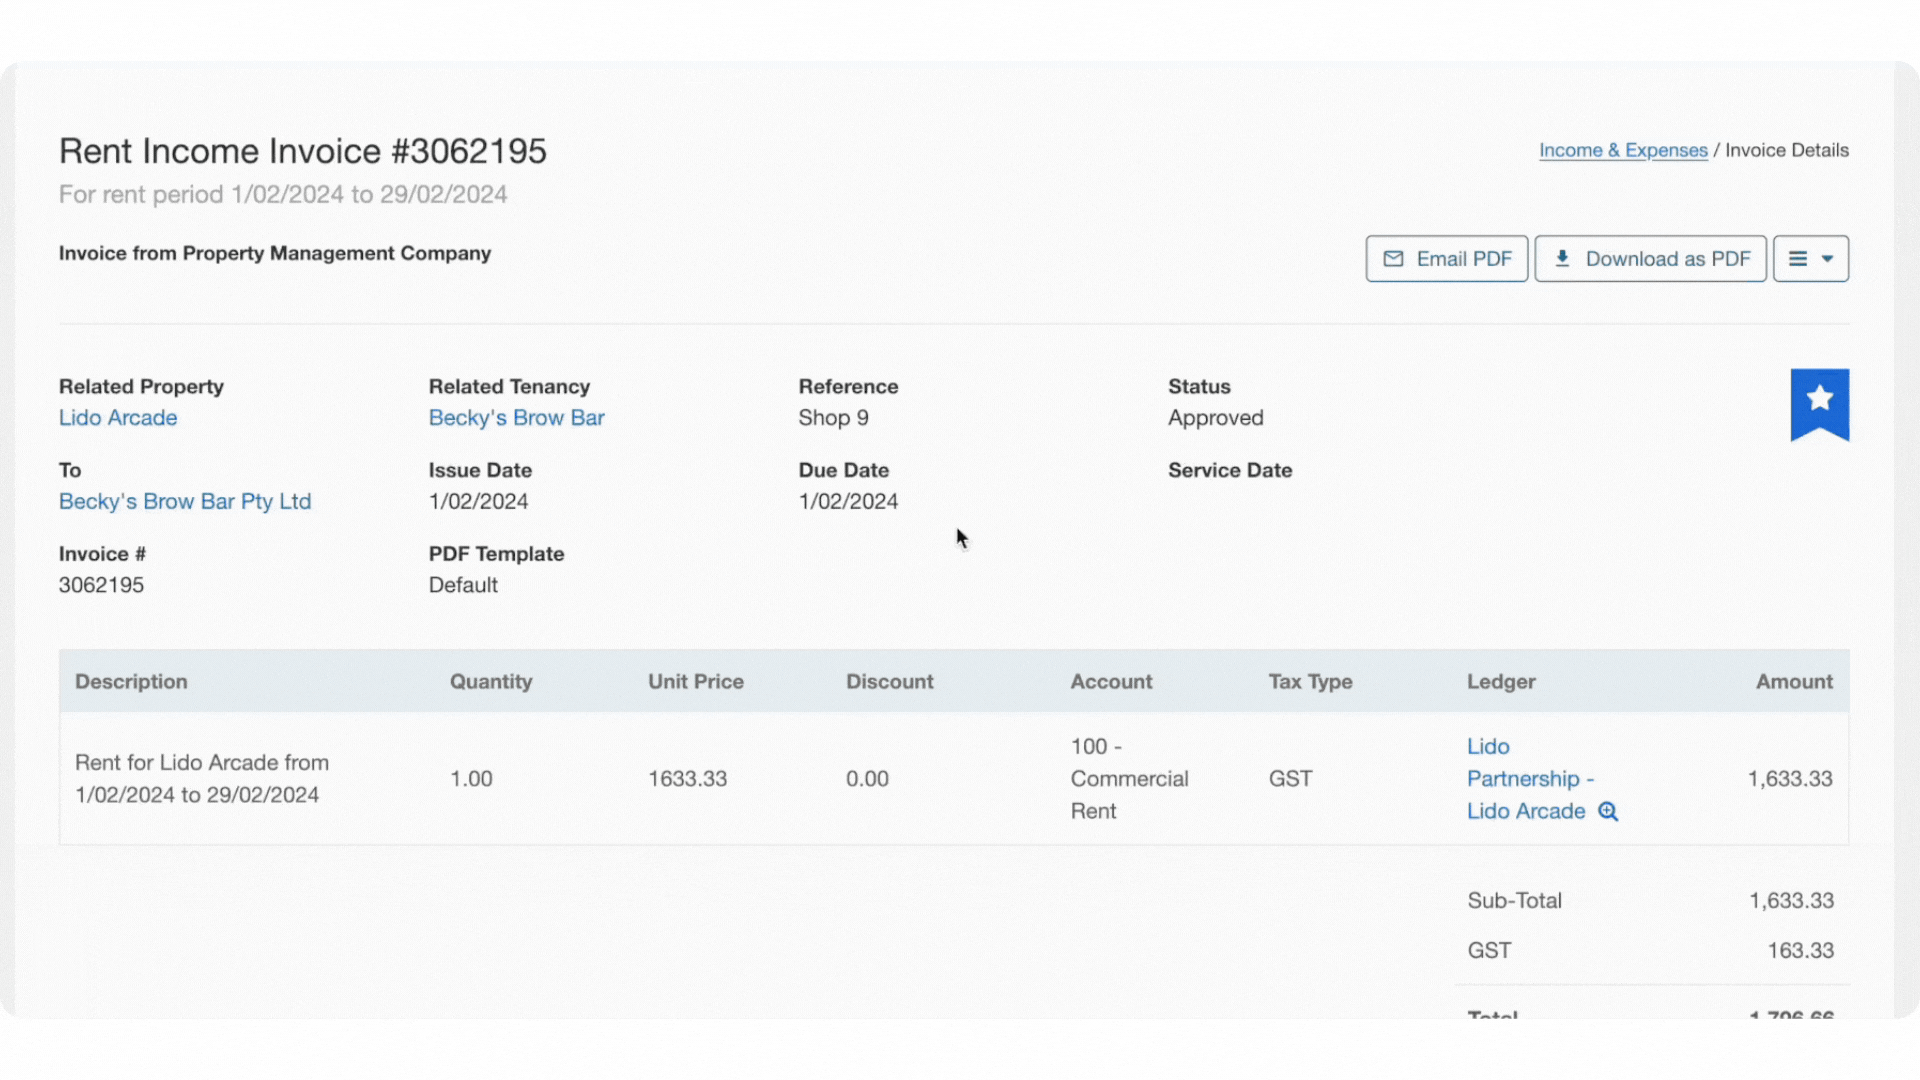
Task: Click Invoice from Property Management Company text
Action: (x=275, y=253)
